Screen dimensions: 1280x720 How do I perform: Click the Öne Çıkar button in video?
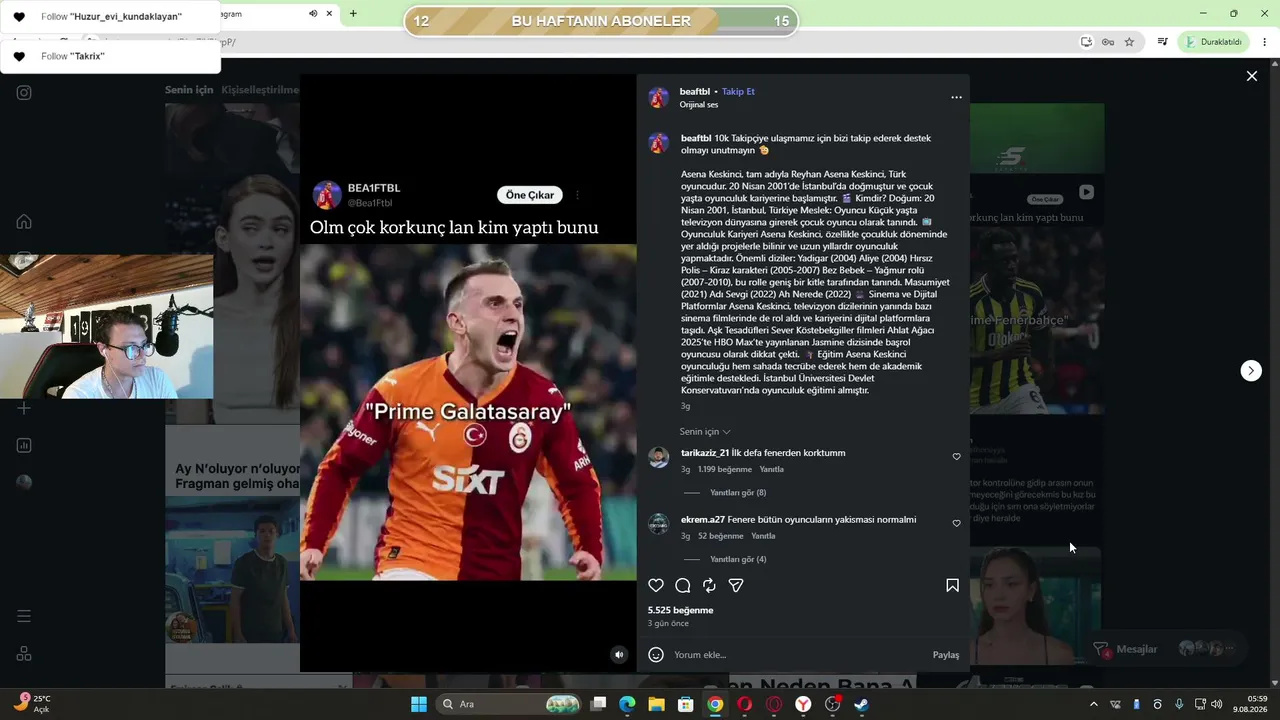[530, 195]
